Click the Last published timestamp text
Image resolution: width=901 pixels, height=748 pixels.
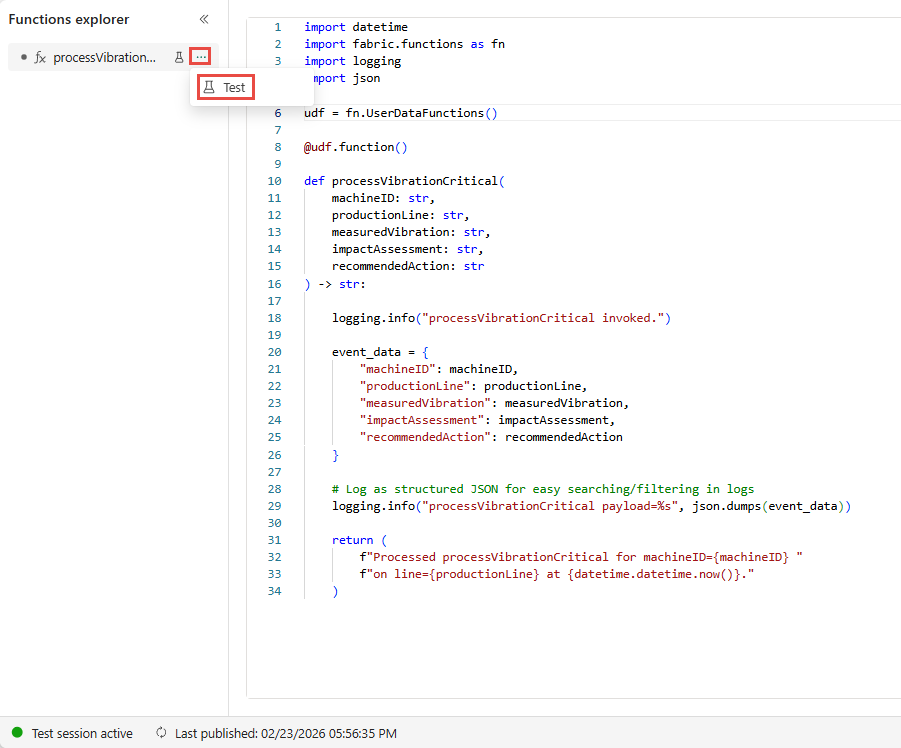tap(286, 733)
